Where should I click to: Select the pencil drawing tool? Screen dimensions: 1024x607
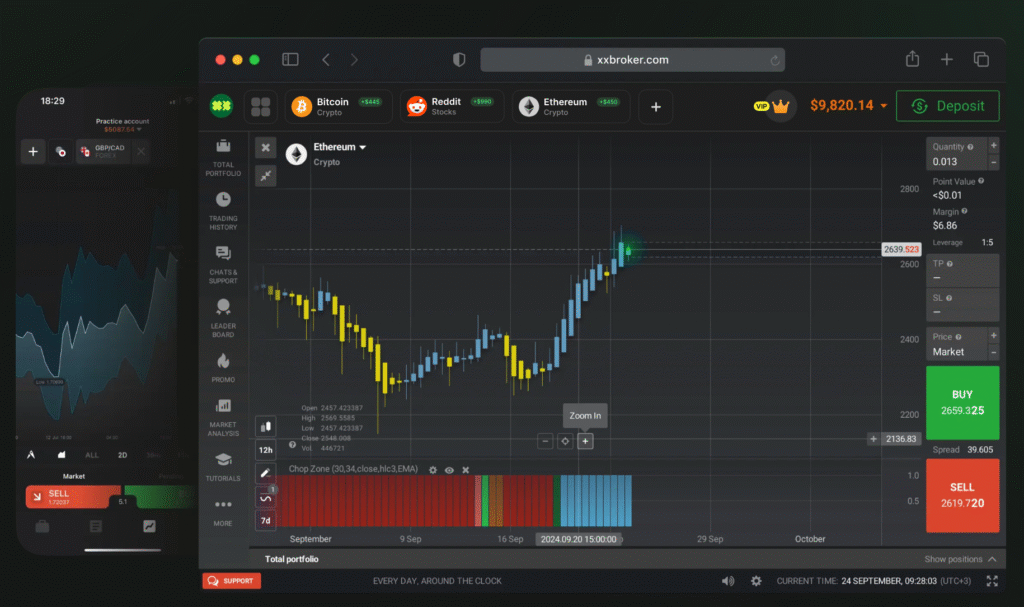266,473
